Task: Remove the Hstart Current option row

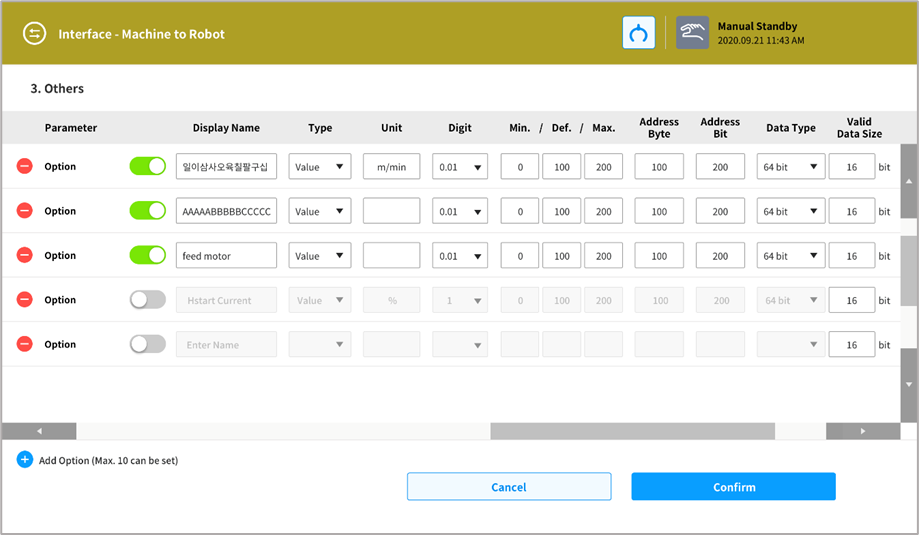Action: coord(25,300)
